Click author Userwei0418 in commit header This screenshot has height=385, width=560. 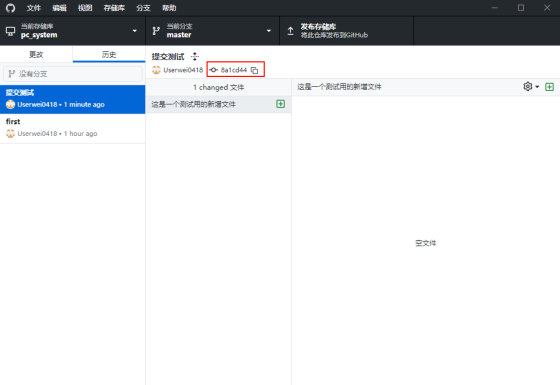point(183,70)
